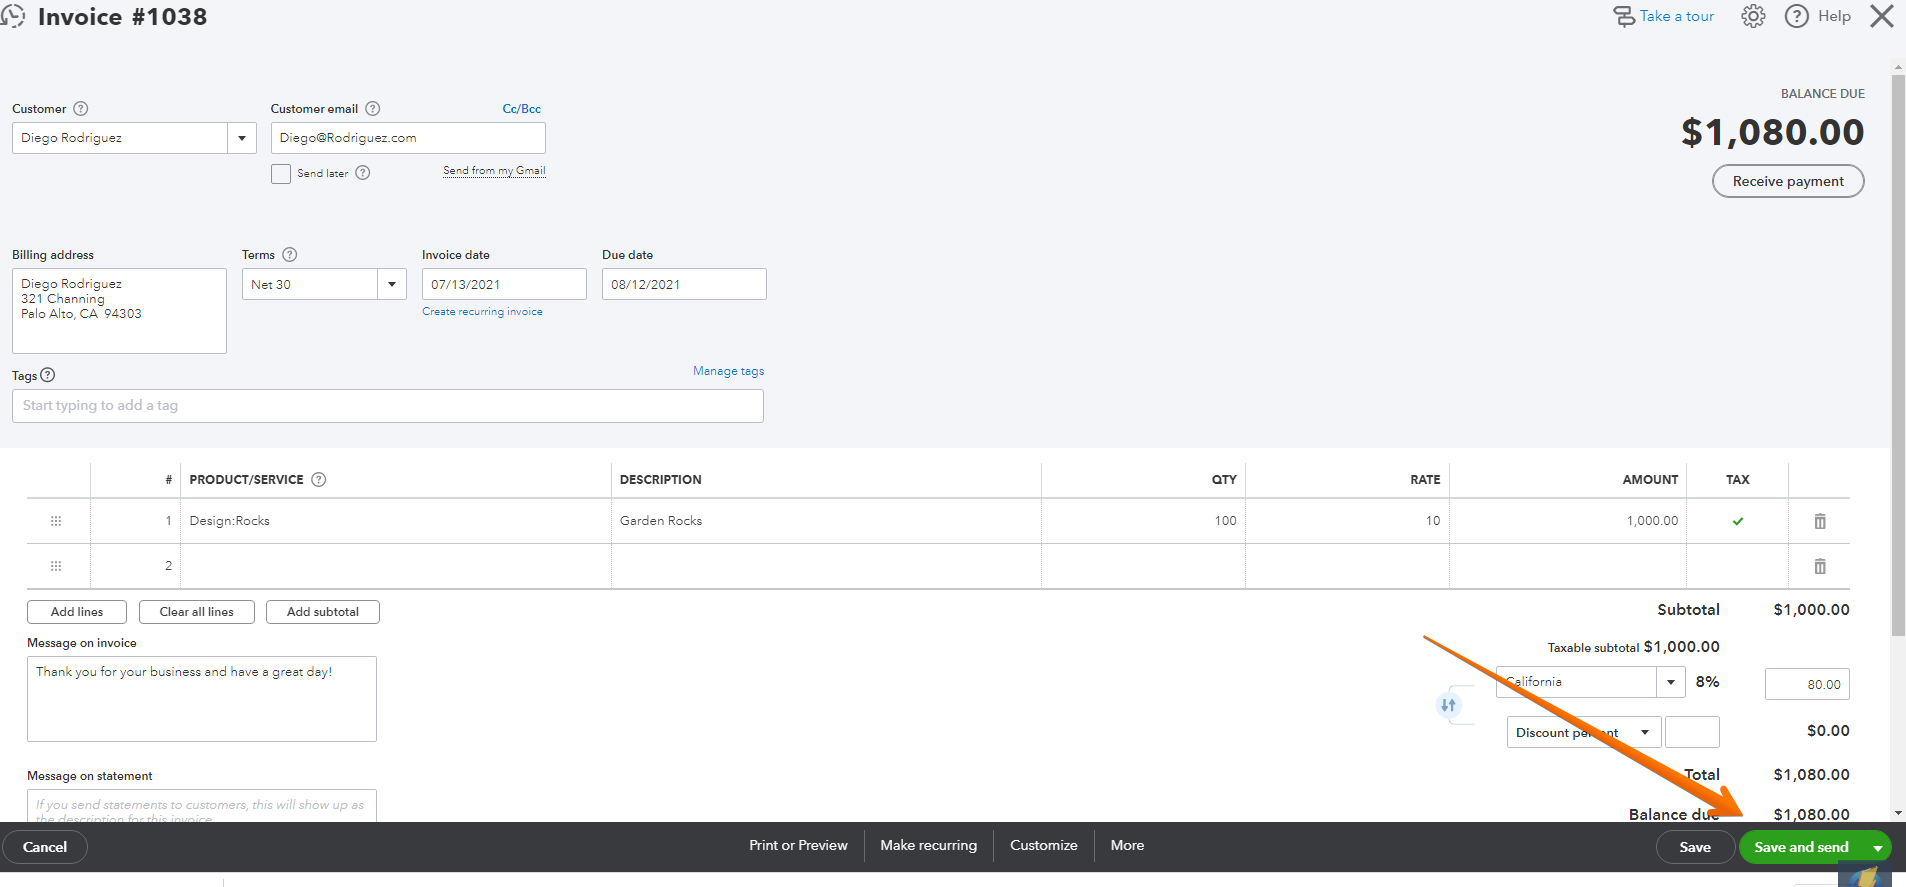This screenshot has height=887, width=1906.
Task: Expand the Customer dropdown for Diego Rodriguez
Action: point(242,138)
